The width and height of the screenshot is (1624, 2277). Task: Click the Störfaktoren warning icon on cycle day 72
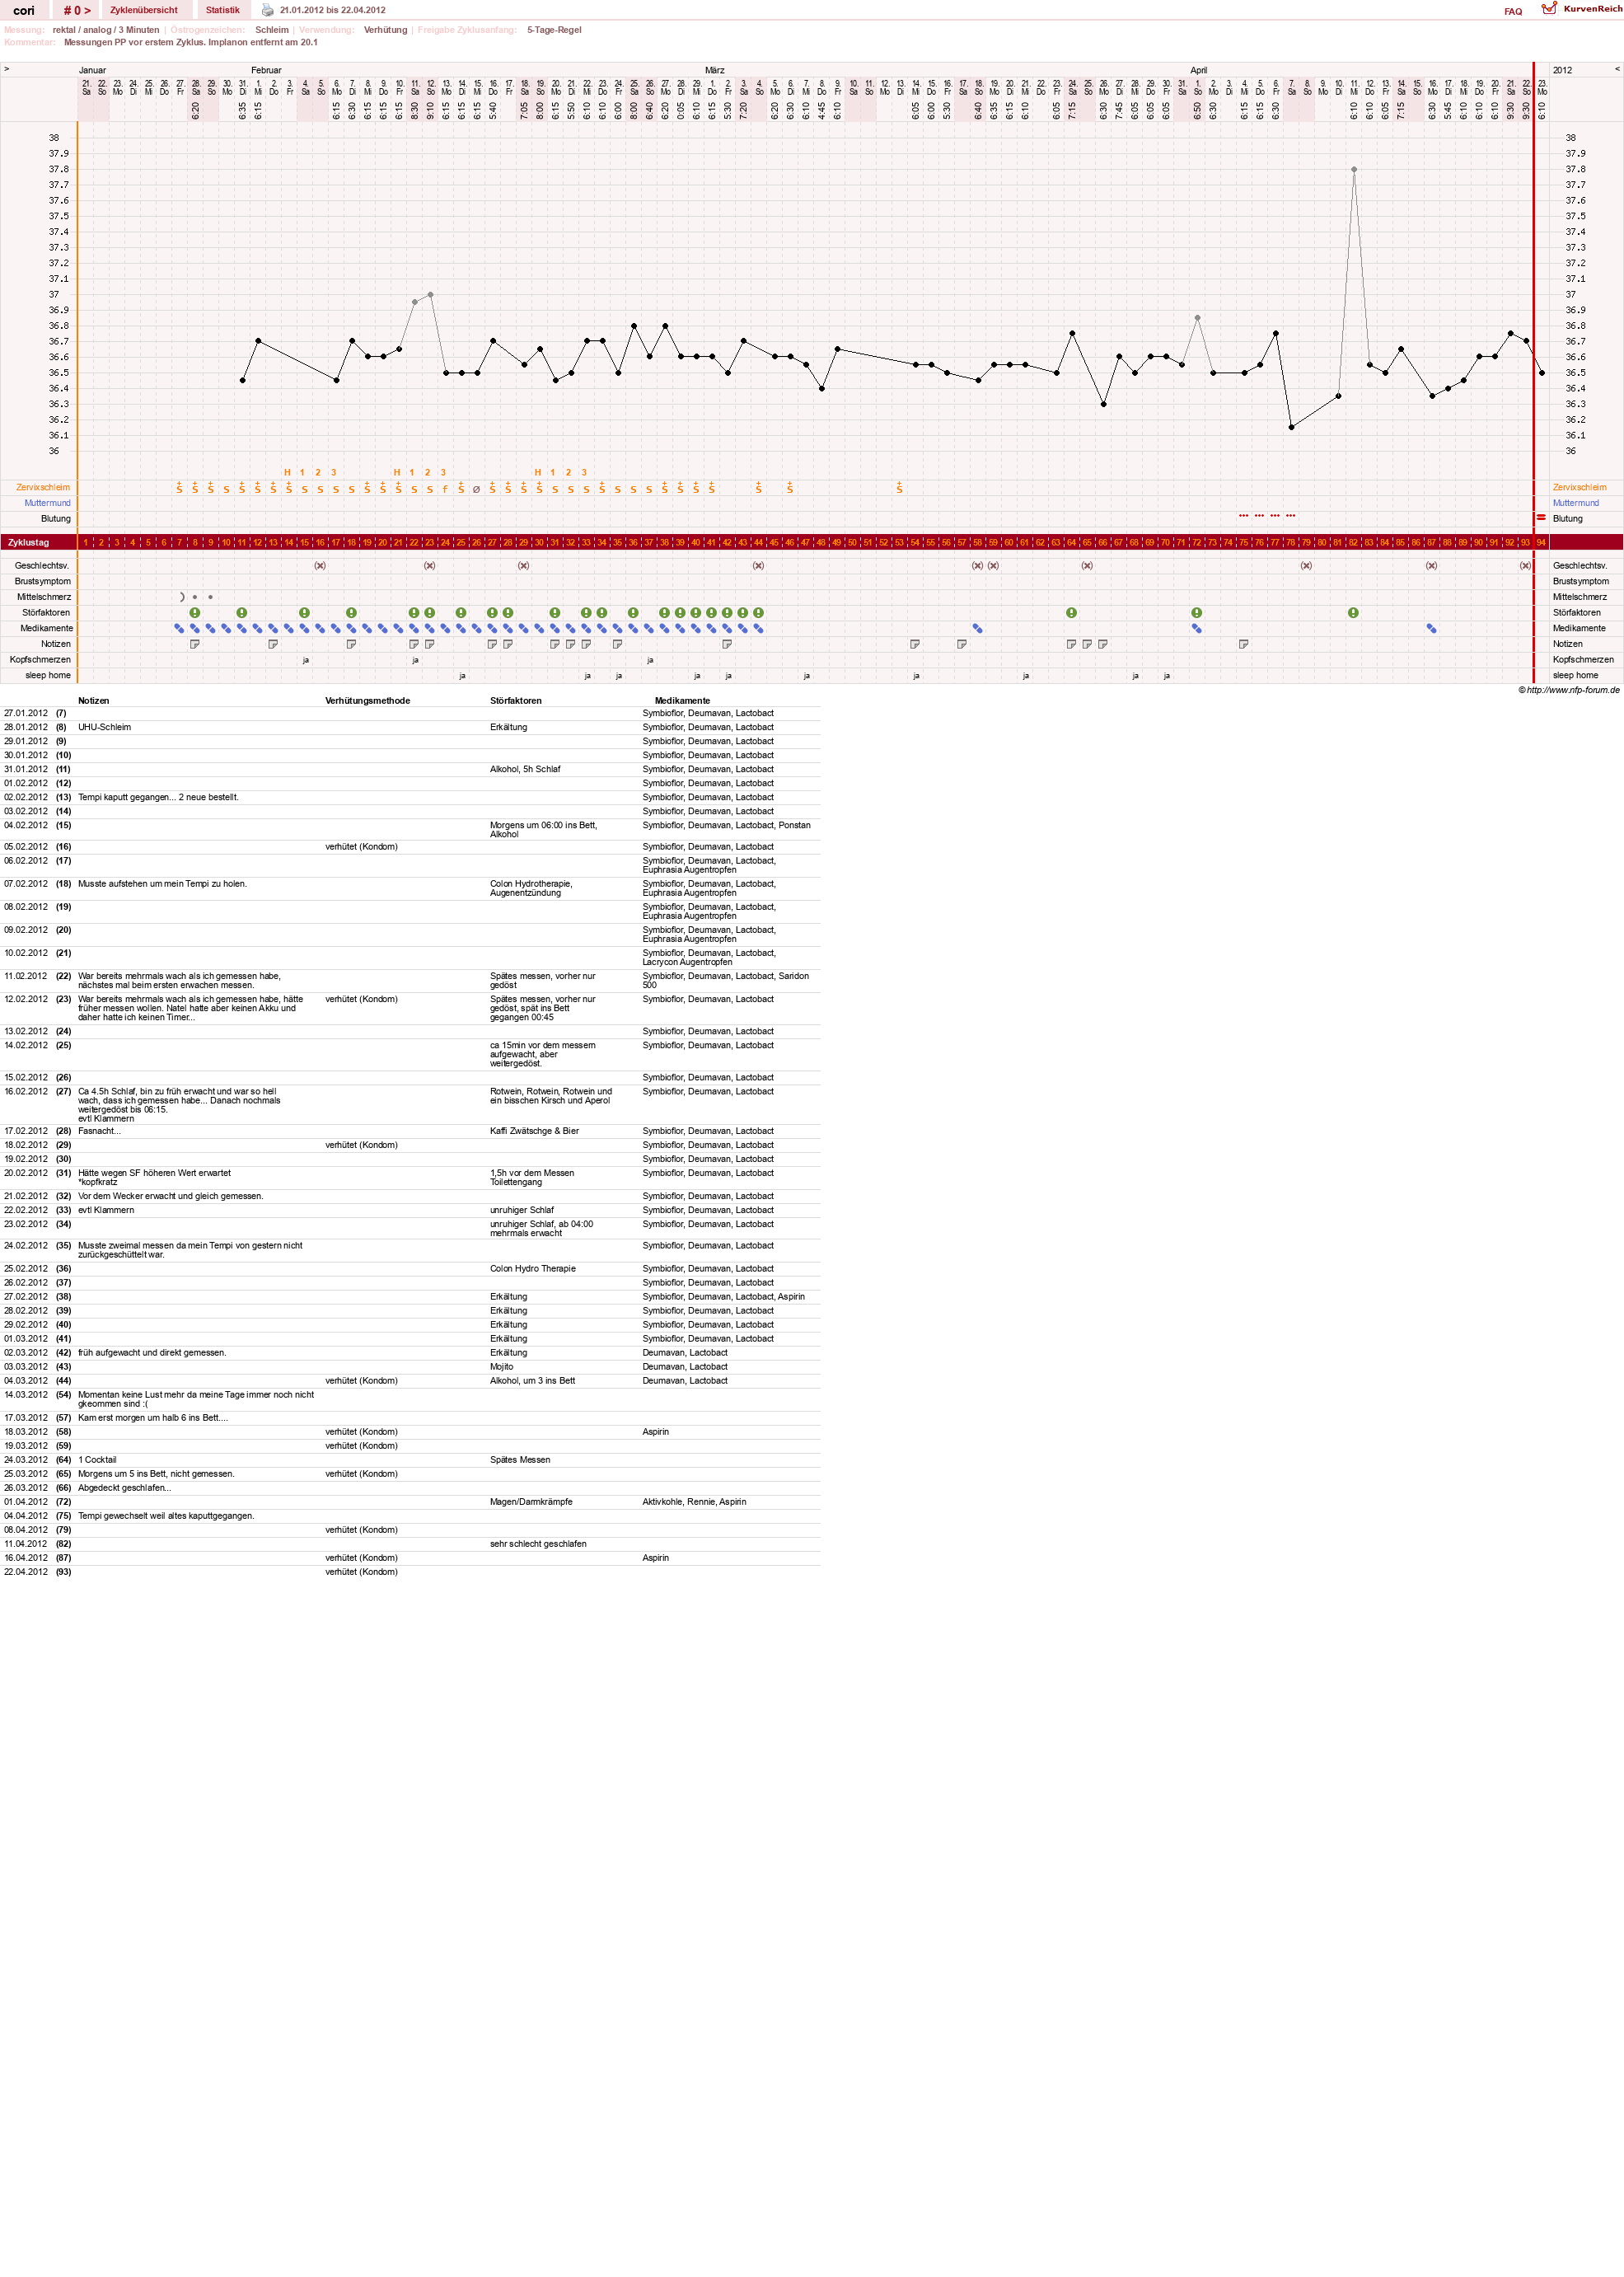[1196, 613]
